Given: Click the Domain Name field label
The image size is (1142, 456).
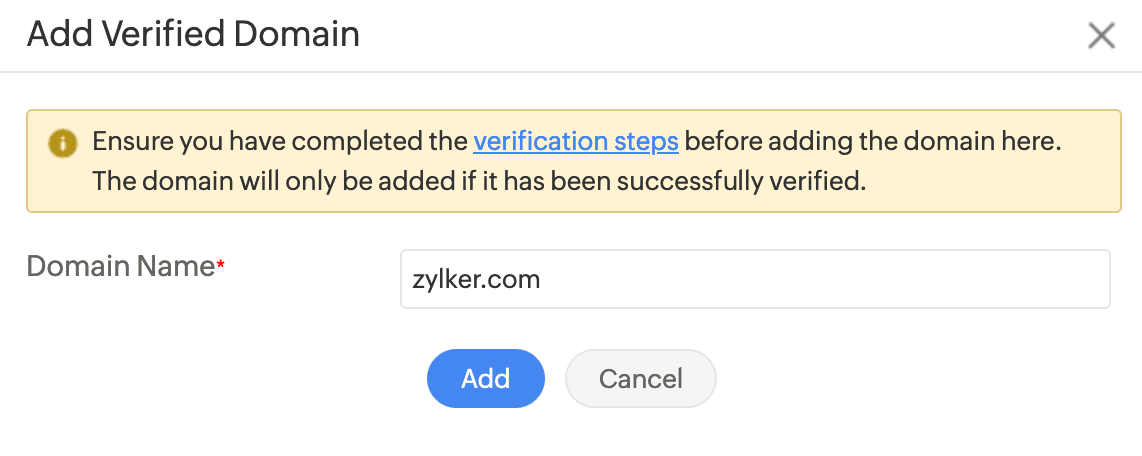Looking at the screenshot, I should pos(120,267).
